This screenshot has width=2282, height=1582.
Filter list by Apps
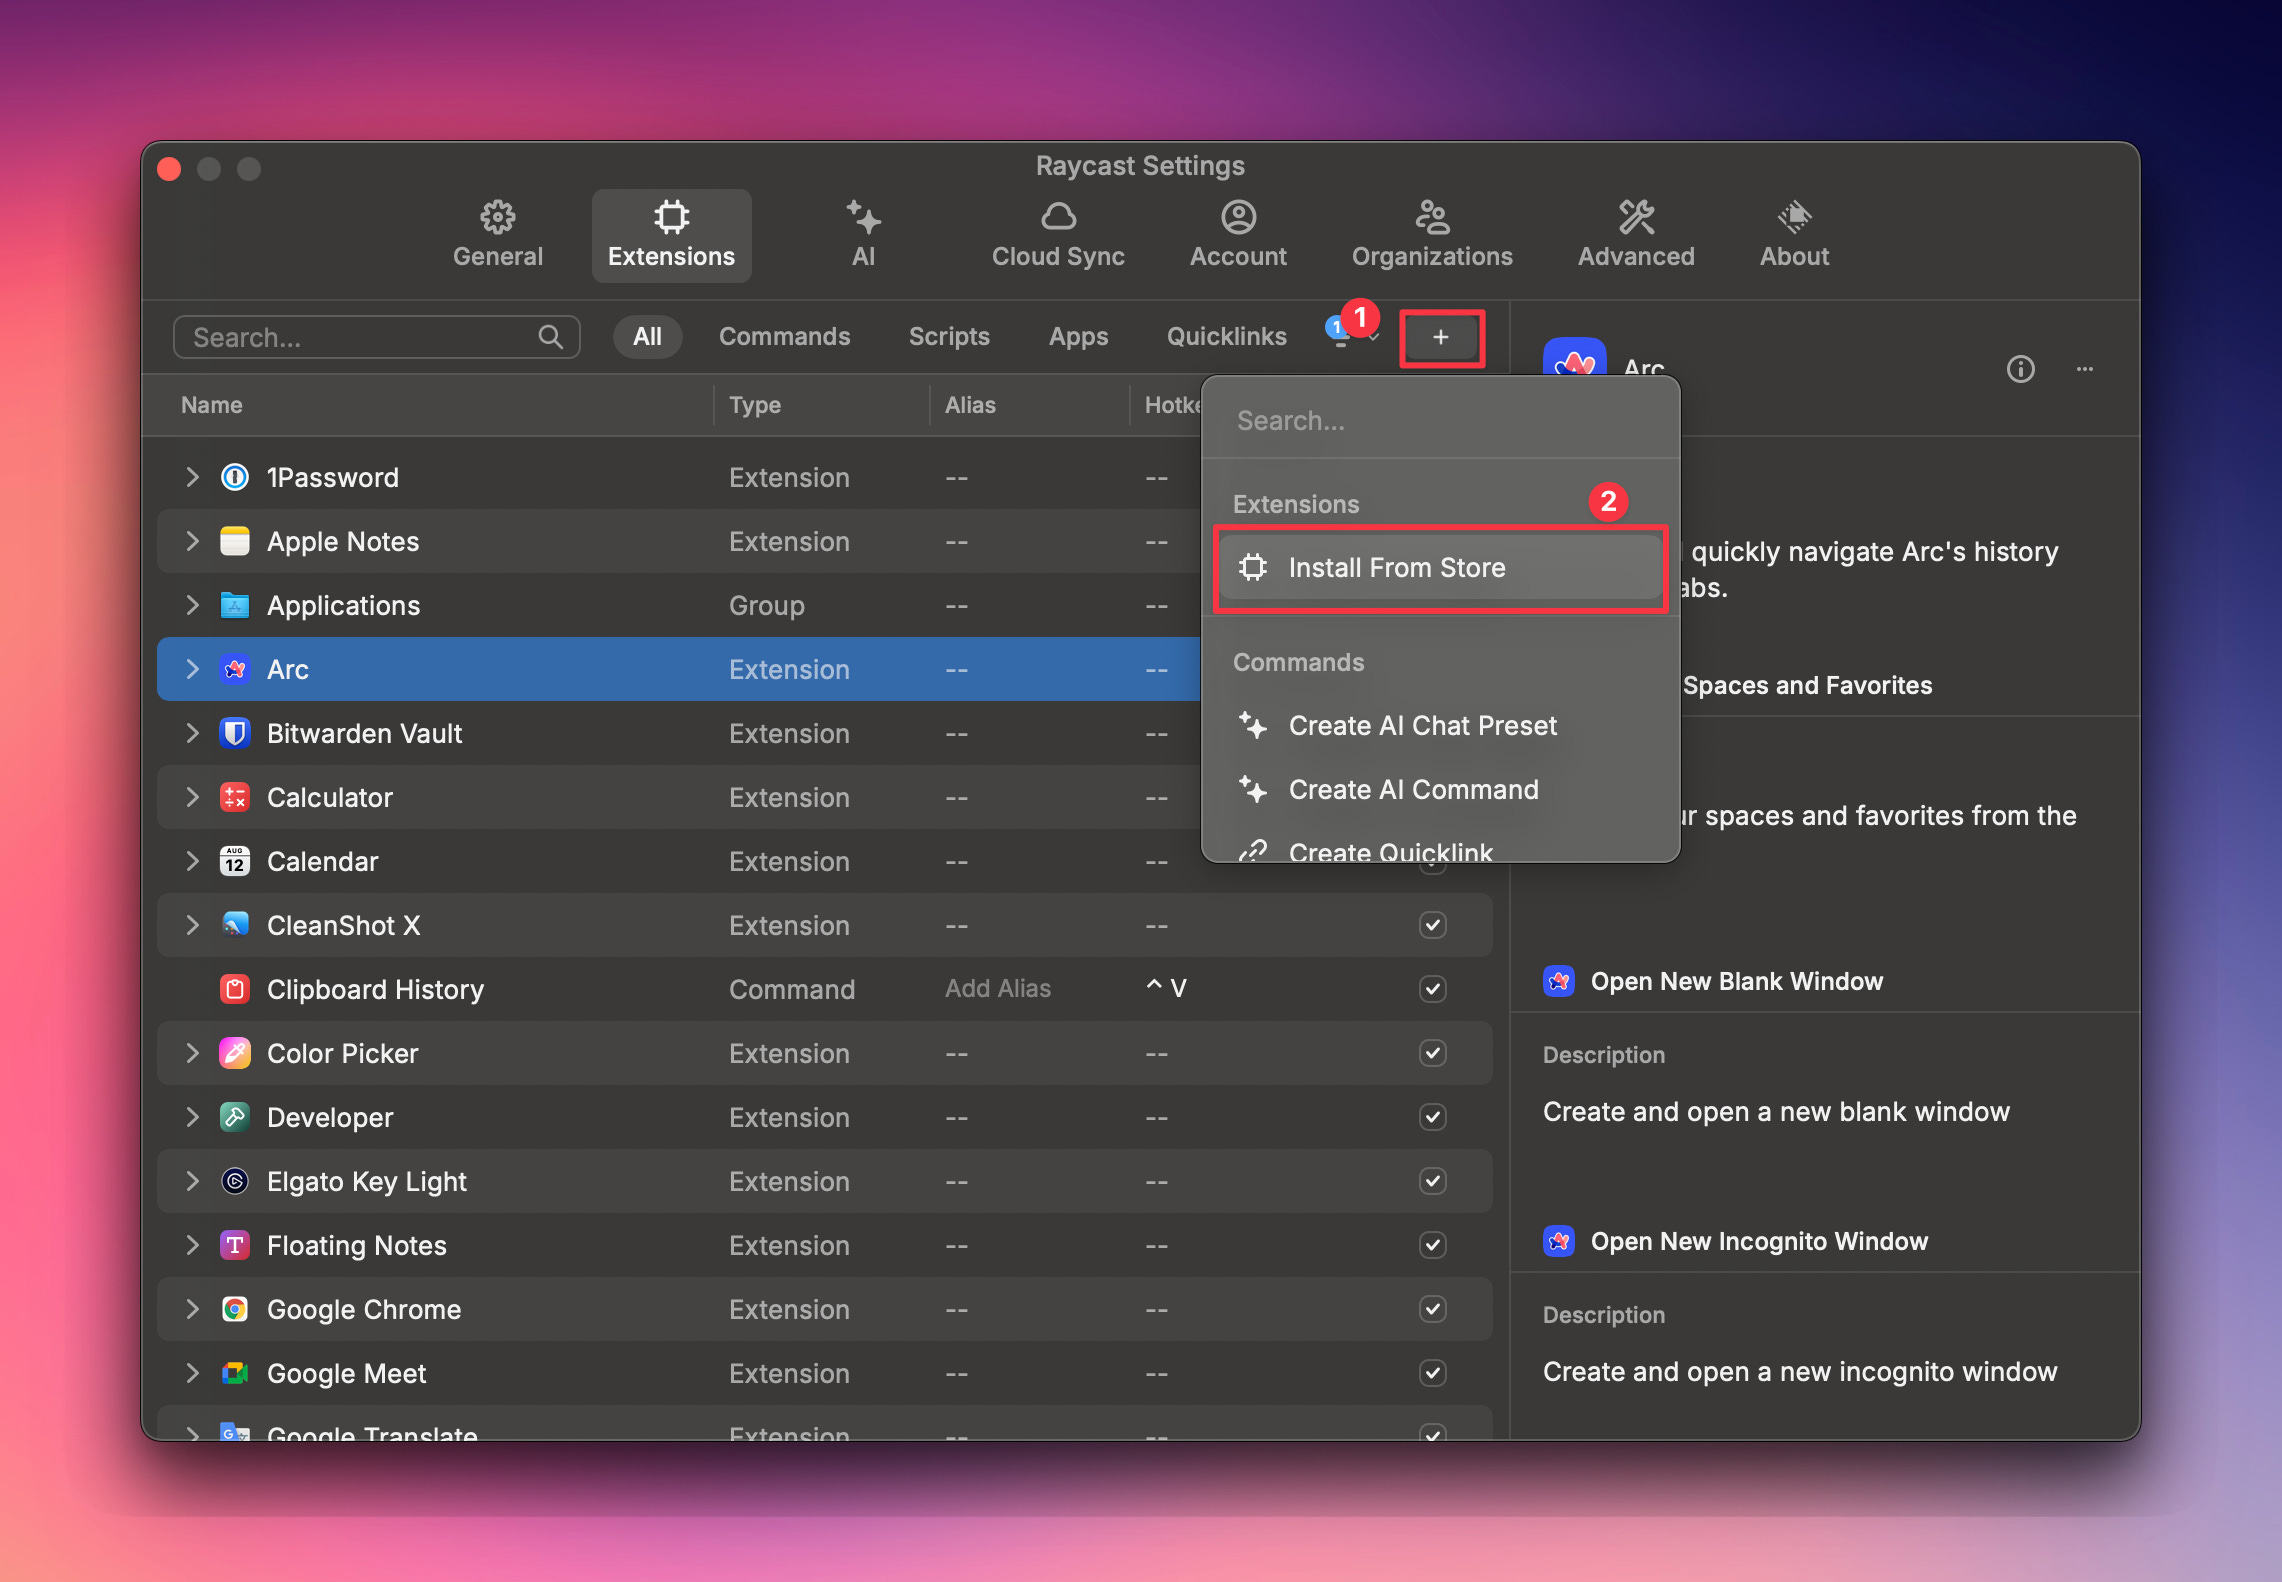point(1078,337)
